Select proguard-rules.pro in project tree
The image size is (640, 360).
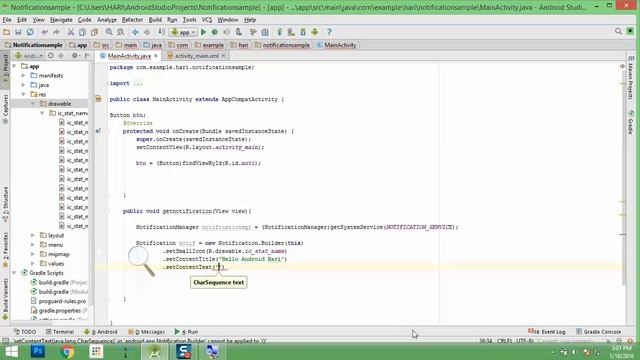click(58, 301)
